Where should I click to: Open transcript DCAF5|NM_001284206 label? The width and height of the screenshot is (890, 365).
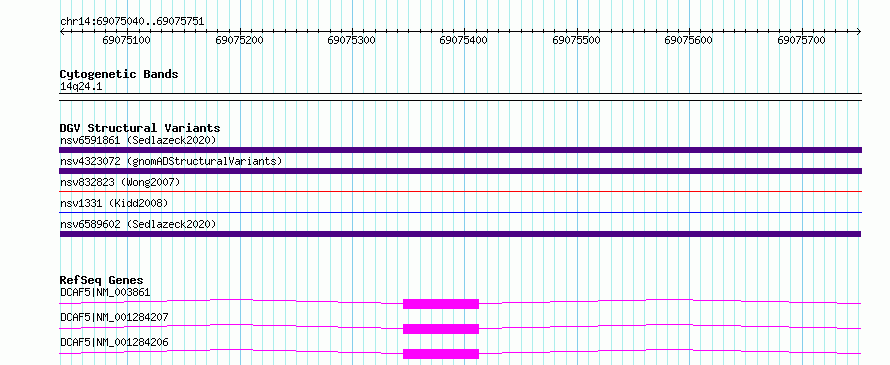(x=114, y=342)
